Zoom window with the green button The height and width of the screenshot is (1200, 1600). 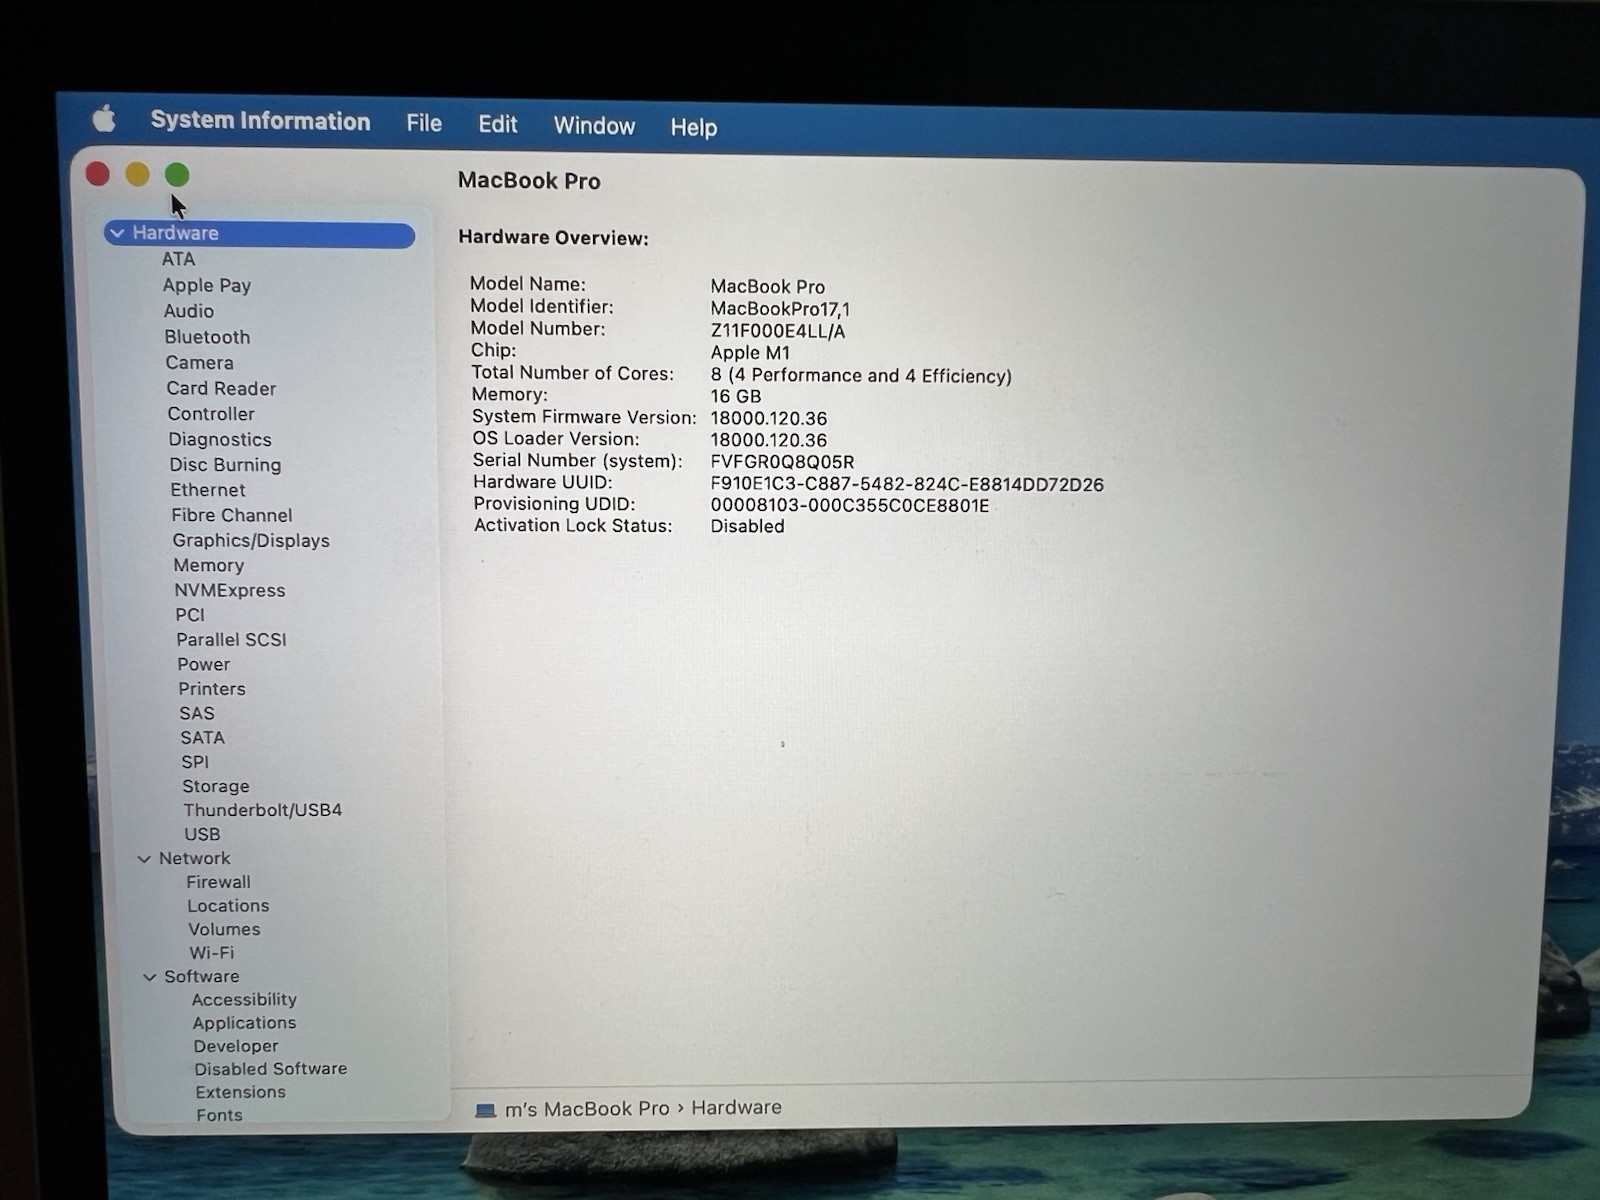tap(177, 175)
